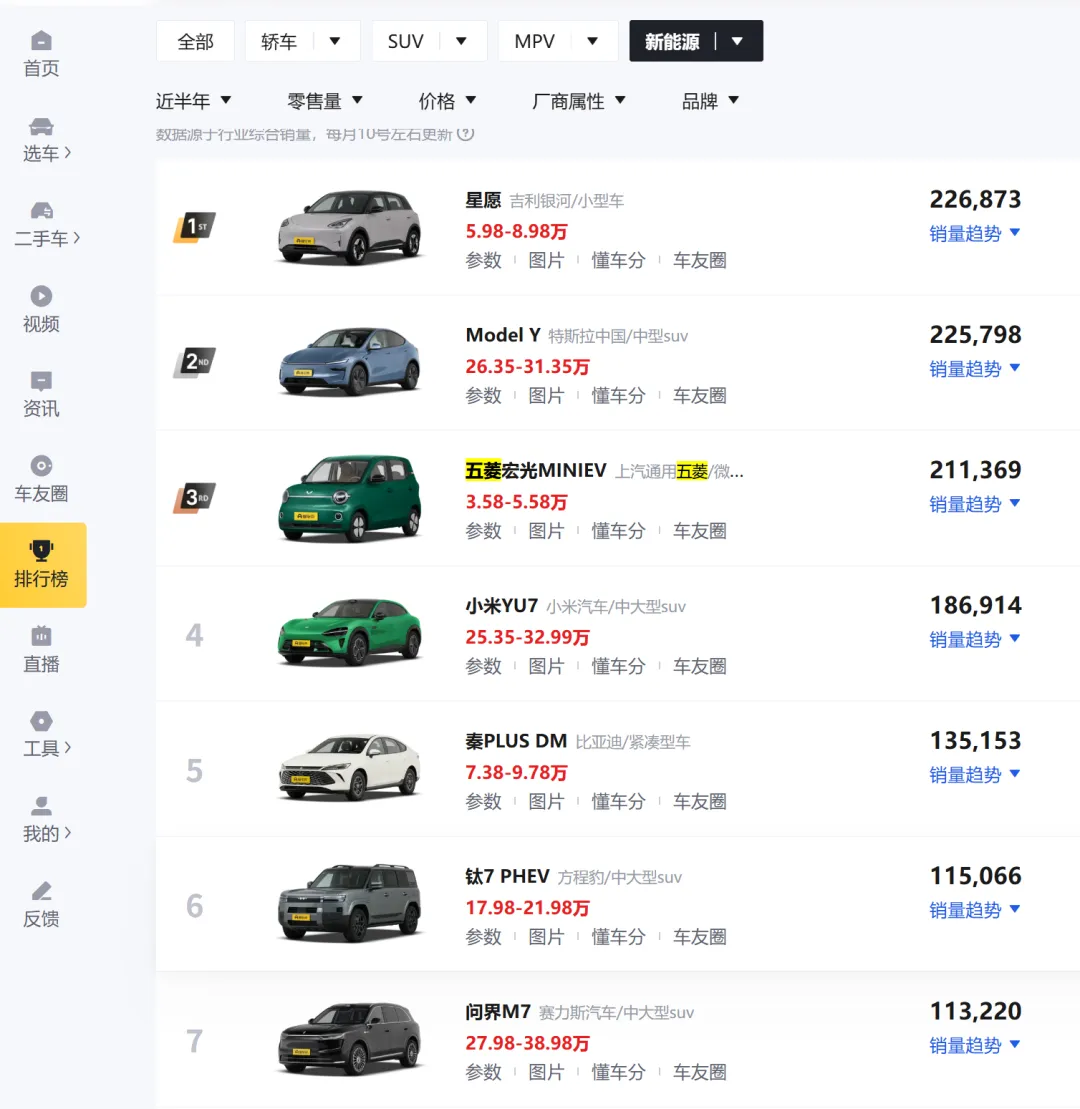This screenshot has height=1109, width=1080.
Task: Click the data source help question mark
Action: [x=465, y=133]
